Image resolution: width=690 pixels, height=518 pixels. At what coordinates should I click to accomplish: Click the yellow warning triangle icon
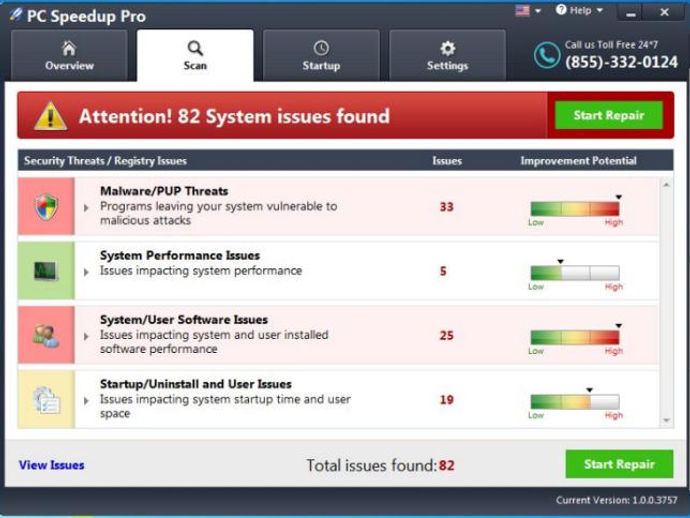51,116
